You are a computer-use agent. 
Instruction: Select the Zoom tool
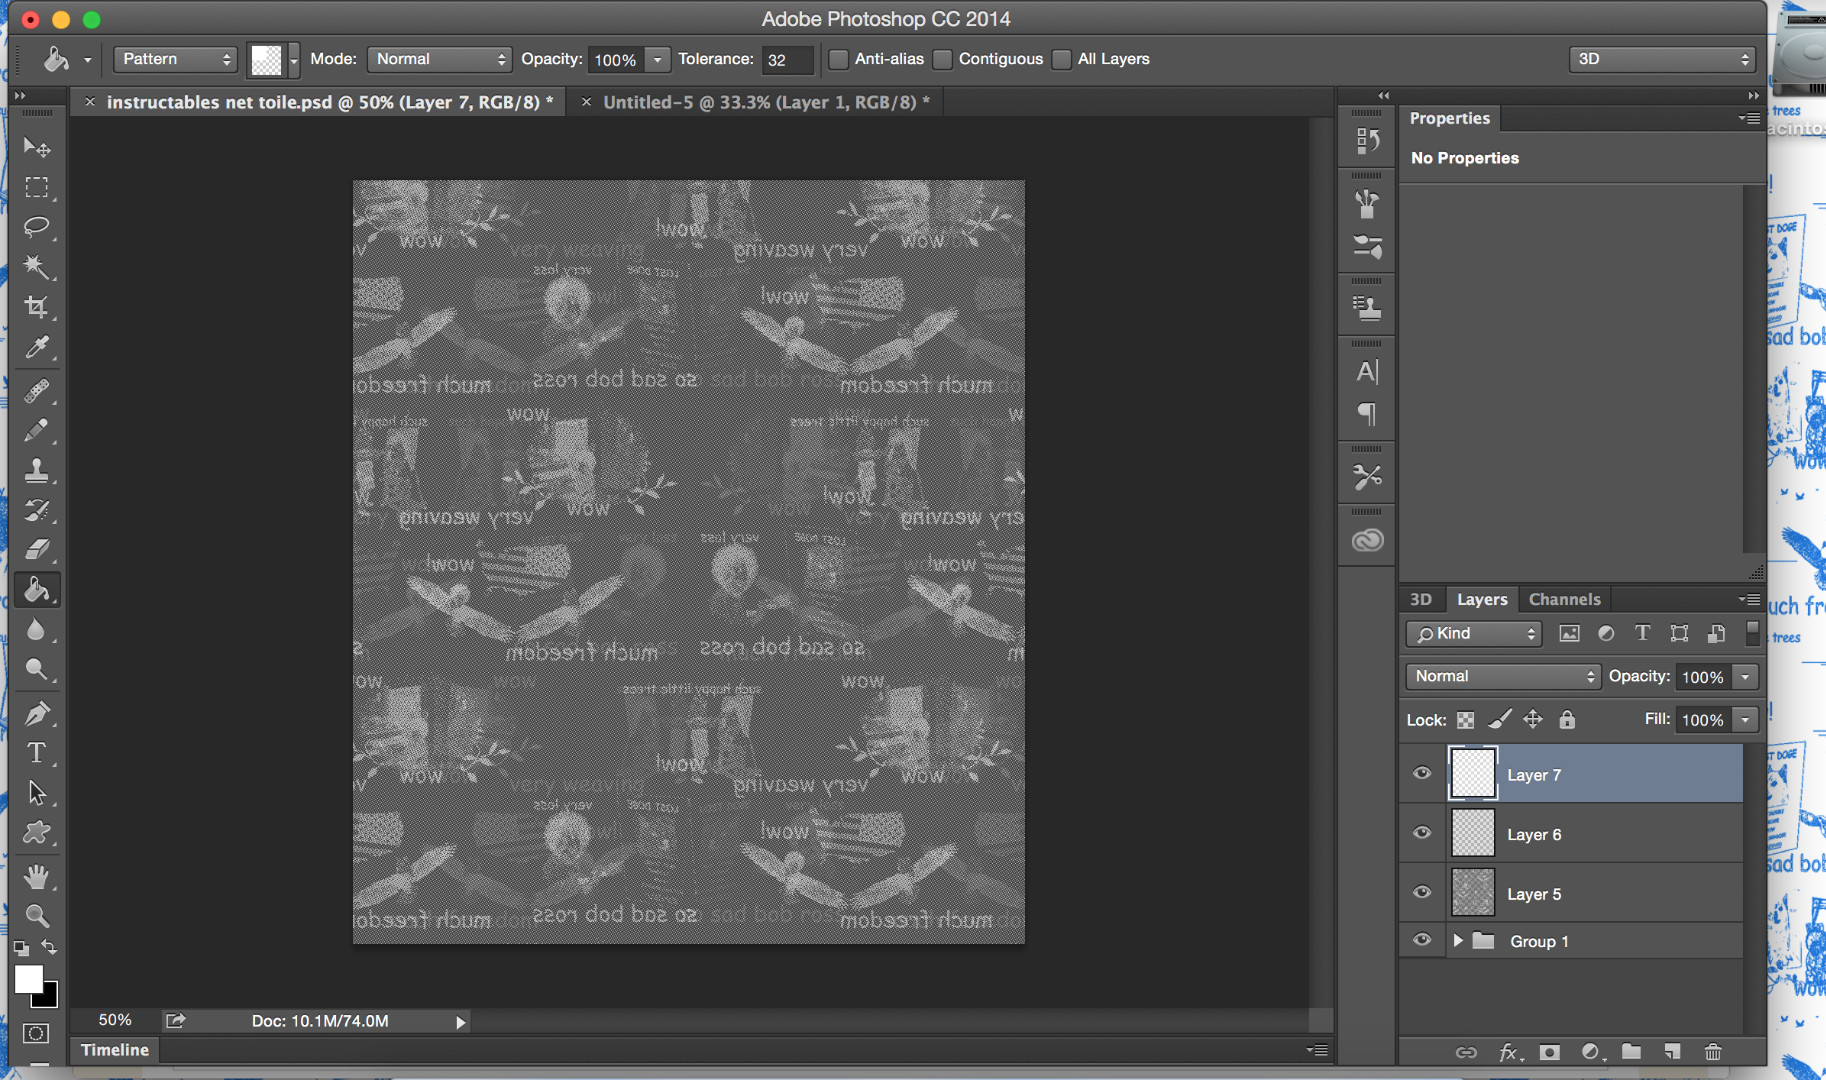37,916
